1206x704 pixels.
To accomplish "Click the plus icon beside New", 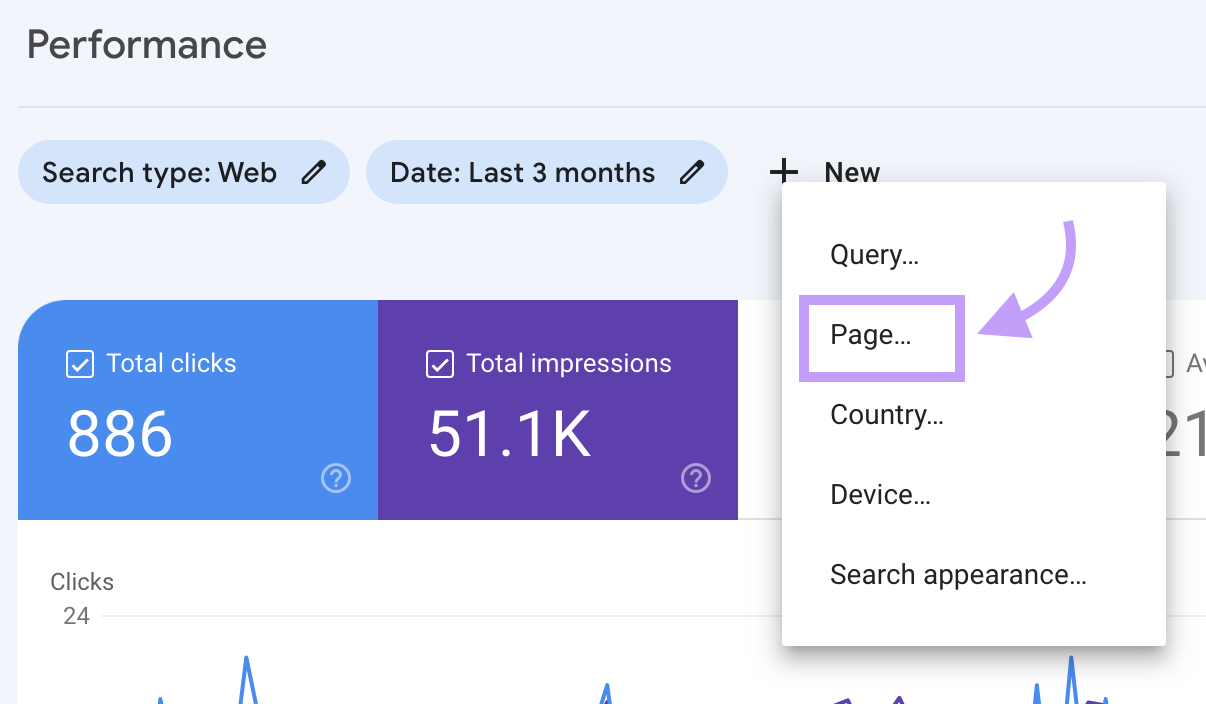I will tap(783, 172).
